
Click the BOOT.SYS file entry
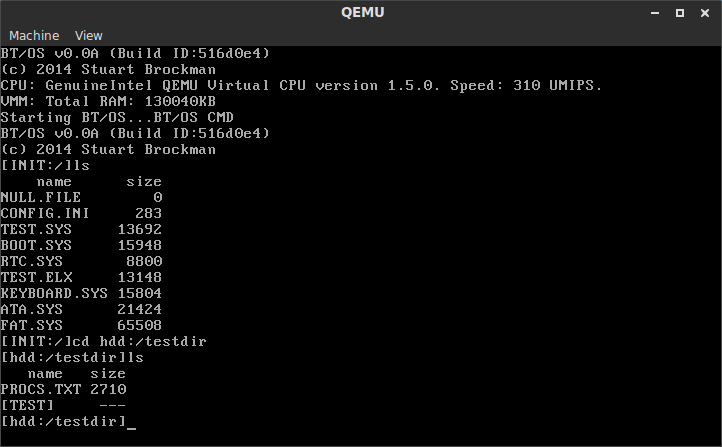tap(36, 245)
